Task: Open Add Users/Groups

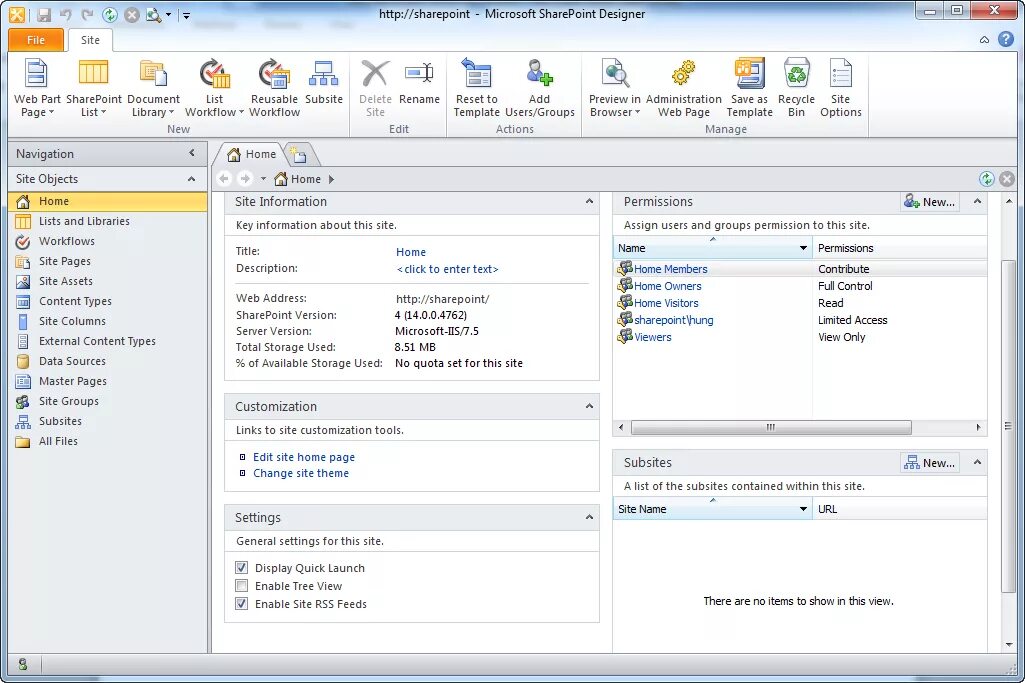Action: coord(539,88)
